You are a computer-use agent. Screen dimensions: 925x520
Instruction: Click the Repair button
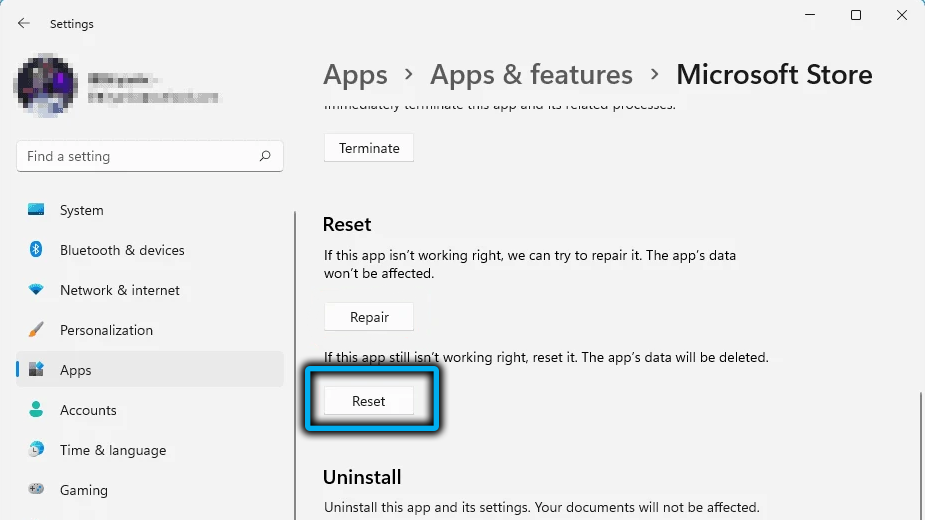(369, 317)
